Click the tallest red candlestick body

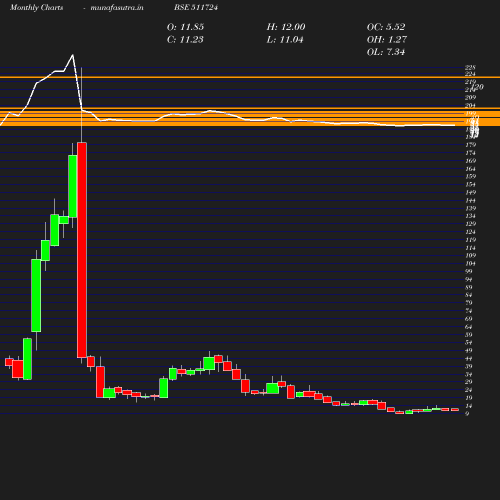point(82,250)
